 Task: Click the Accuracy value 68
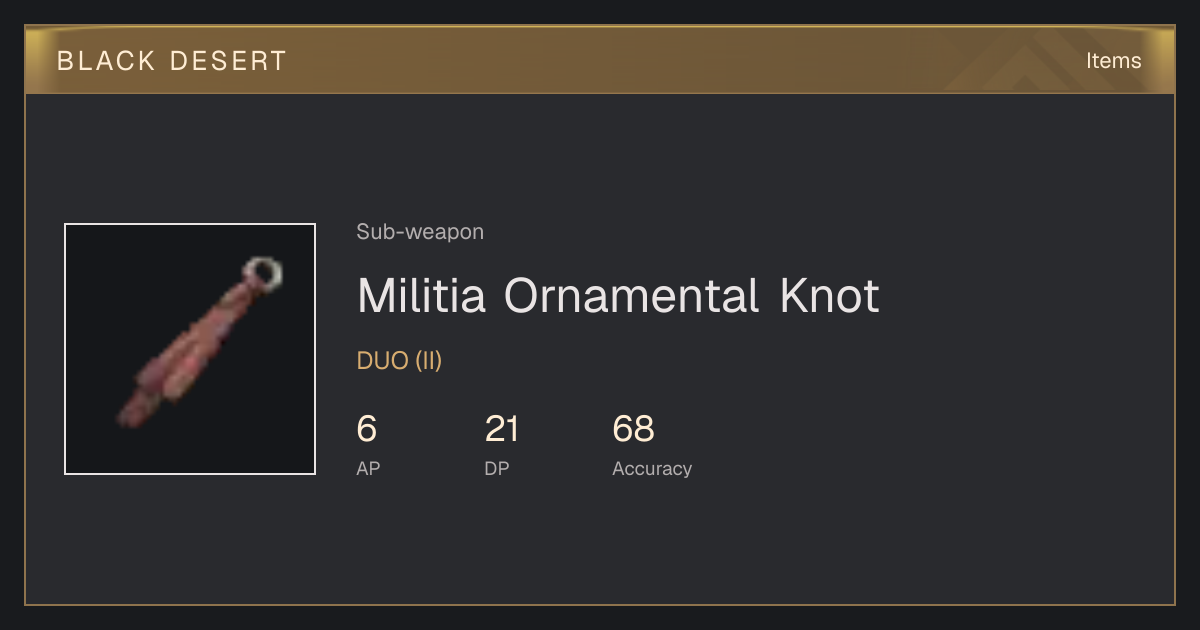coord(634,429)
